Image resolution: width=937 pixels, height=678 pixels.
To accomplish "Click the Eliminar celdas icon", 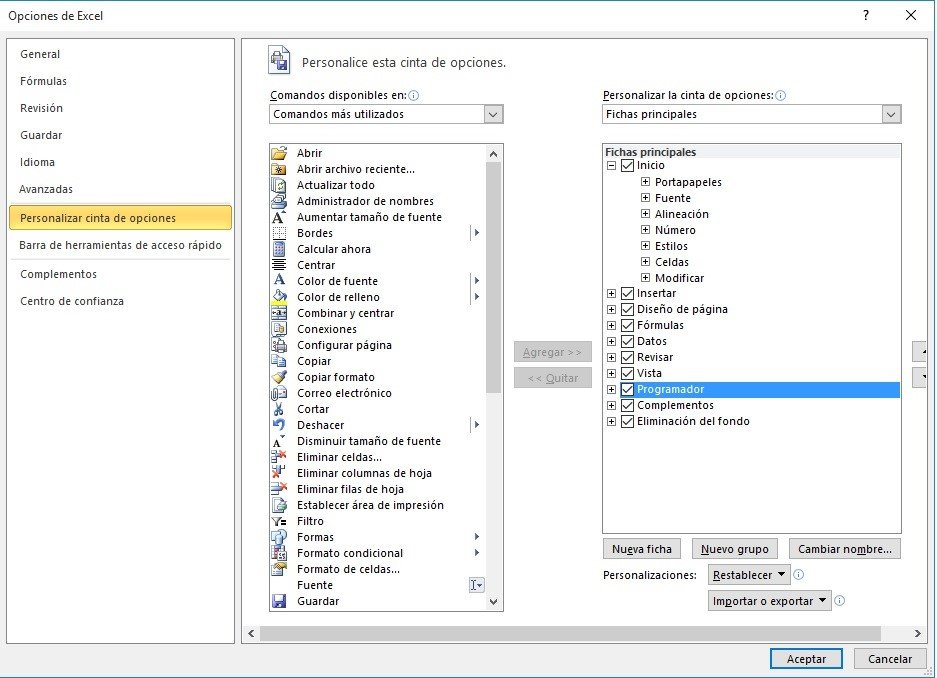I will (x=279, y=457).
